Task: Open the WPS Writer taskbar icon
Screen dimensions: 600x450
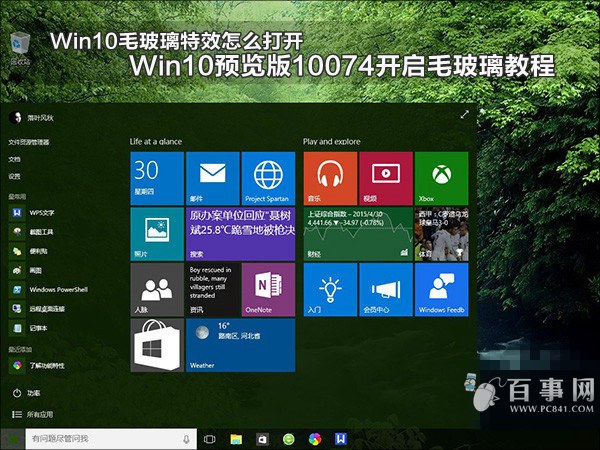Action: tap(341, 439)
